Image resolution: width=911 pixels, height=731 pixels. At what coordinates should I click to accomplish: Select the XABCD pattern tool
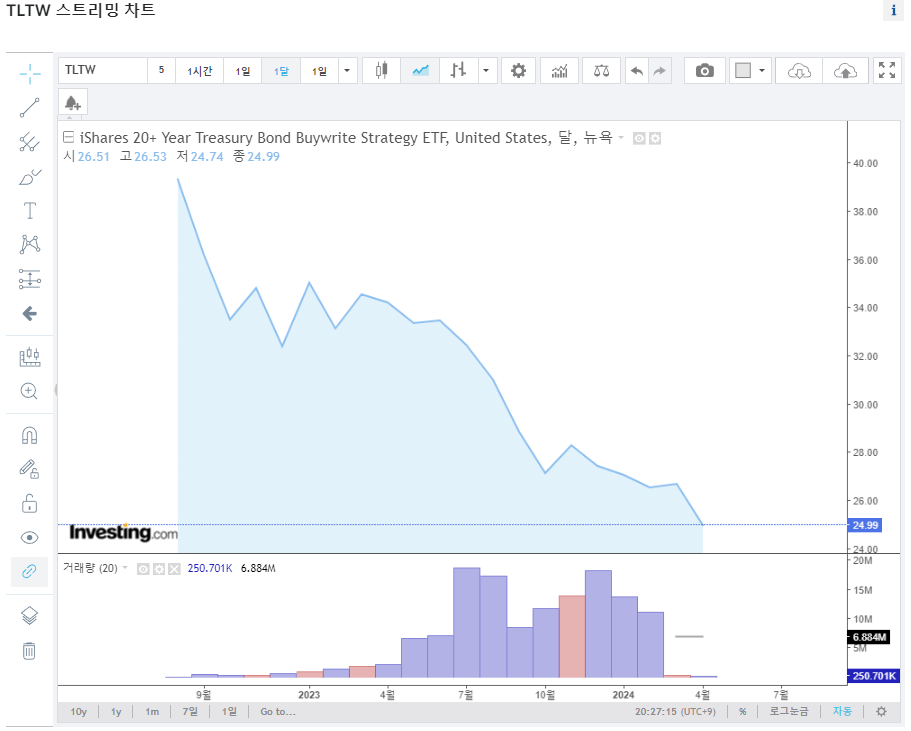point(30,244)
